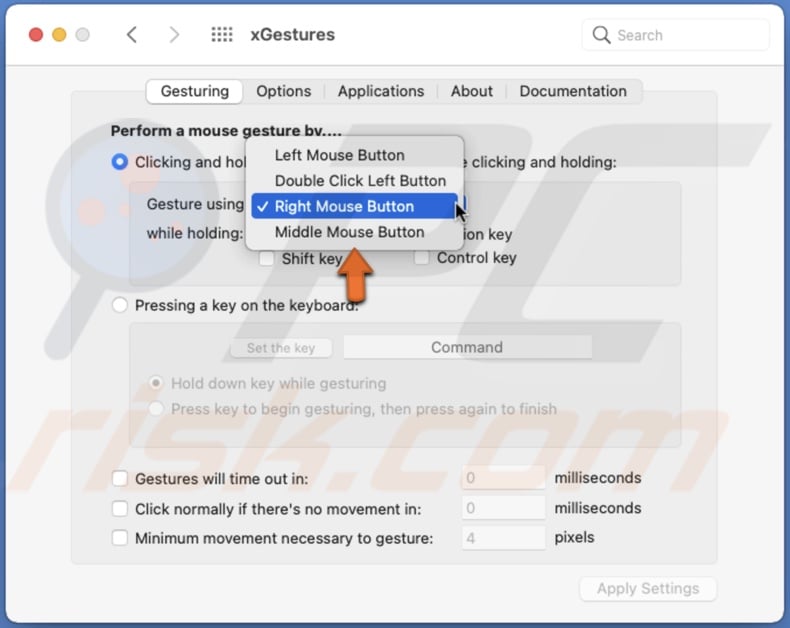The image size is (790, 628).
Task: Show all preferences grid icon
Action: tap(222, 35)
